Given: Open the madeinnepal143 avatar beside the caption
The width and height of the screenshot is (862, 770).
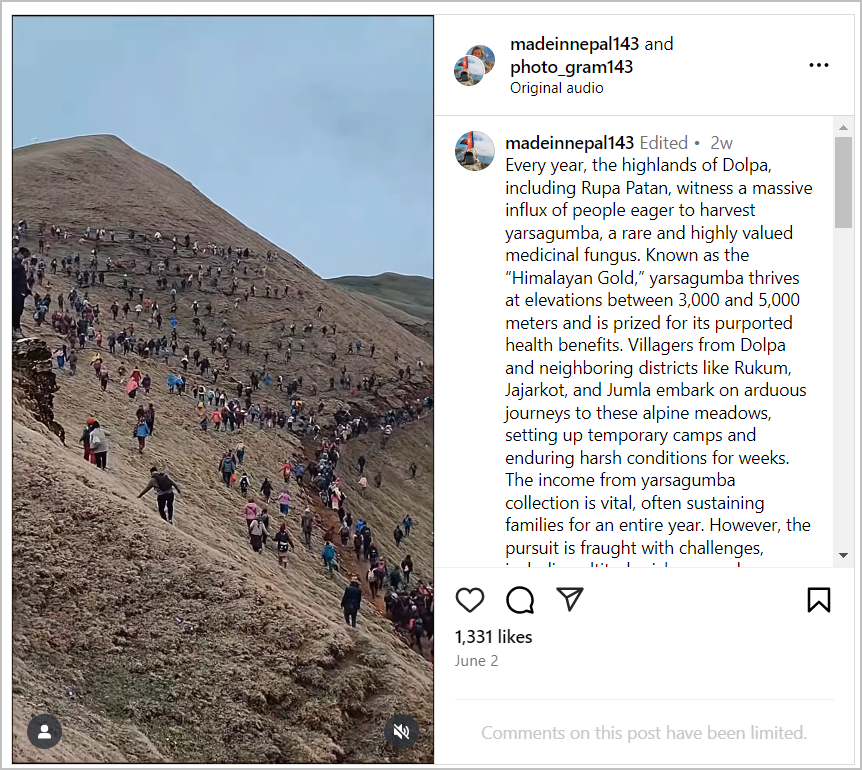Looking at the screenshot, I should 474,151.
